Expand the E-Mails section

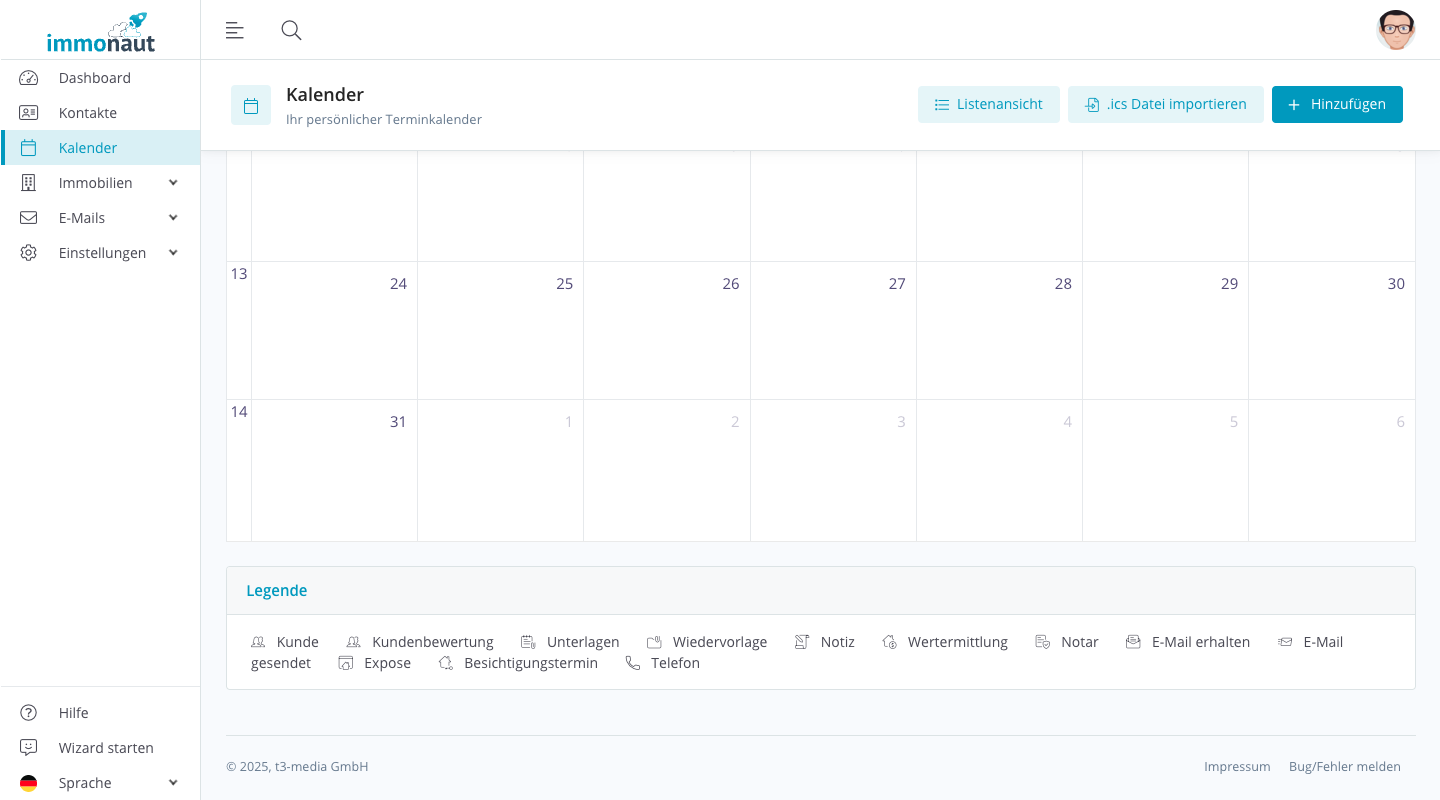172,217
